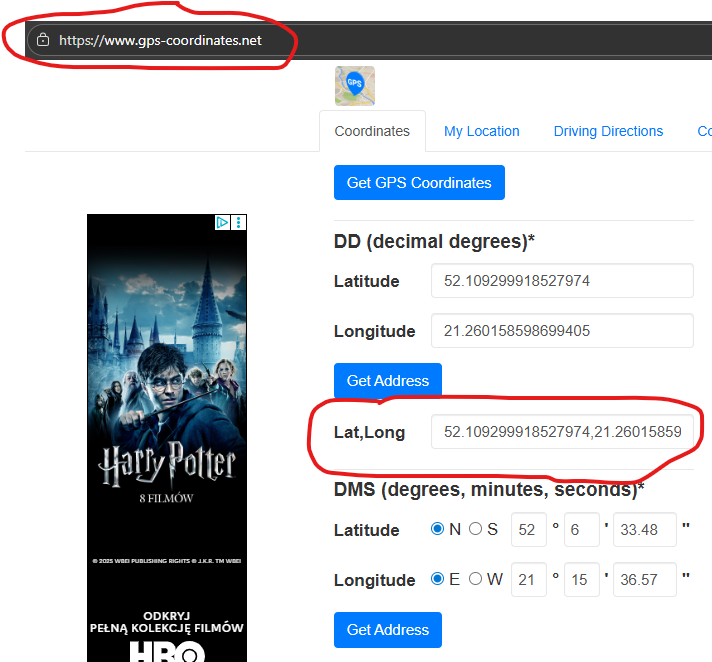The height and width of the screenshot is (662, 712).
Task: Click the decimal Latitude input field
Action: click(x=562, y=281)
